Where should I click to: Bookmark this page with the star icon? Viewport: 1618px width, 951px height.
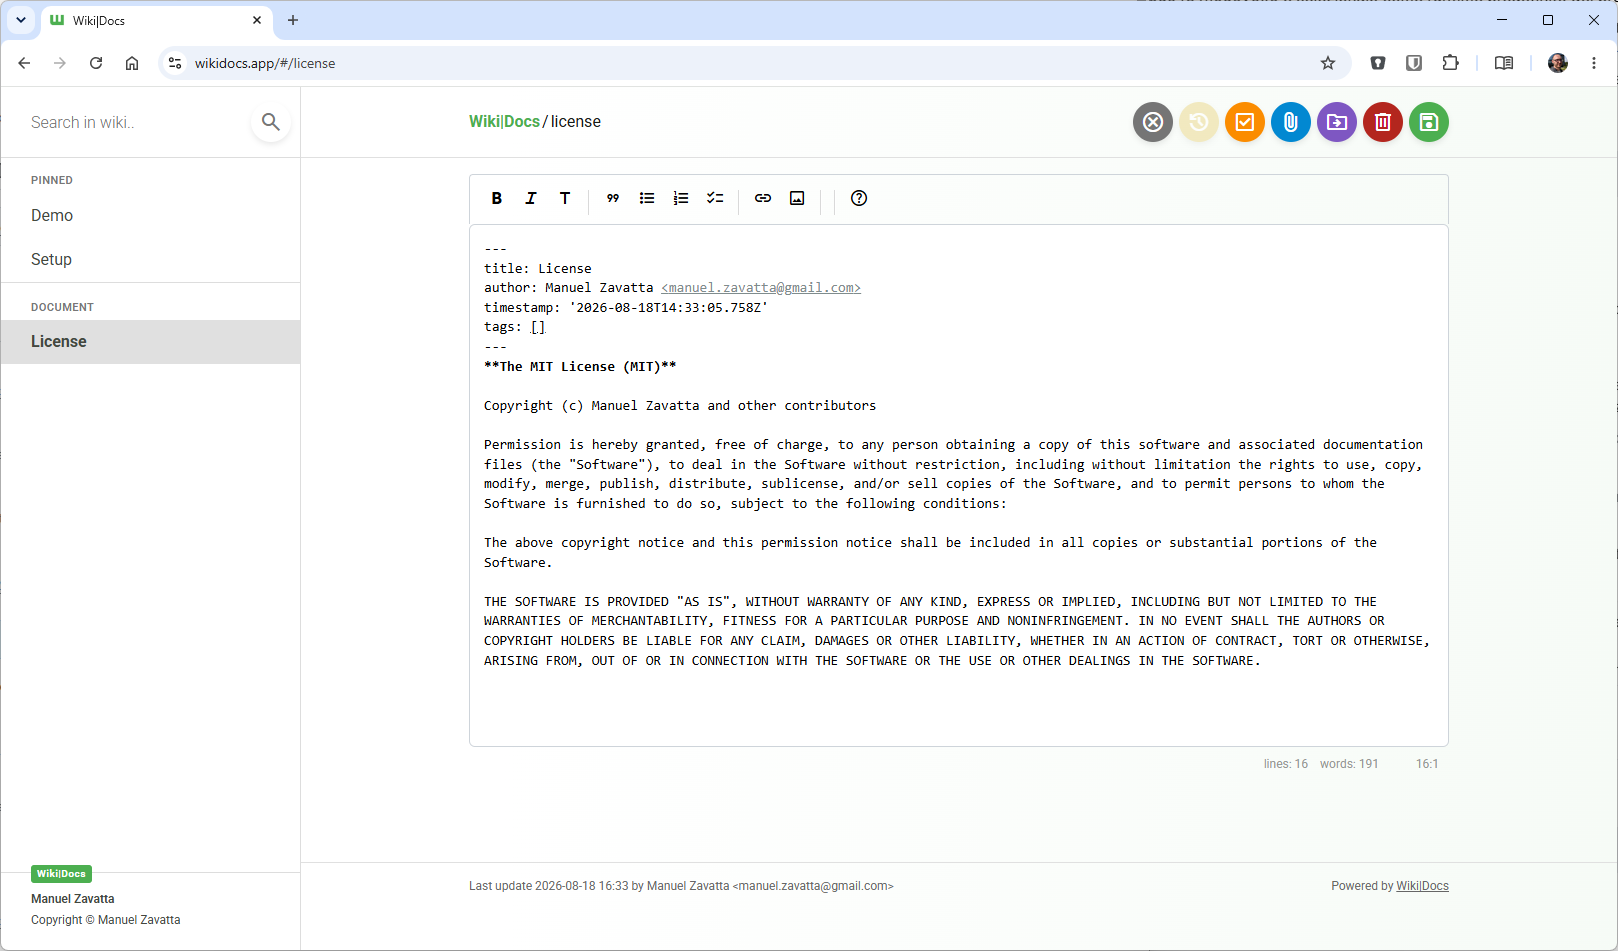click(1328, 63)
